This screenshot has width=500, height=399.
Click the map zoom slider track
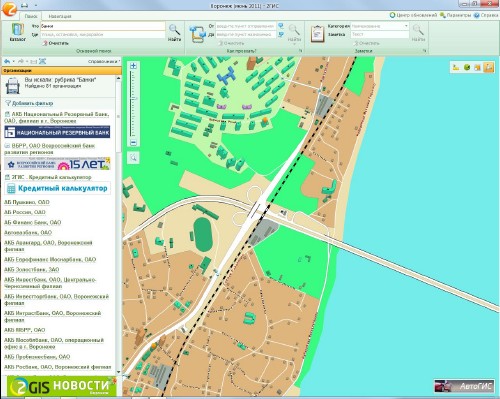(x=133, y=104)
